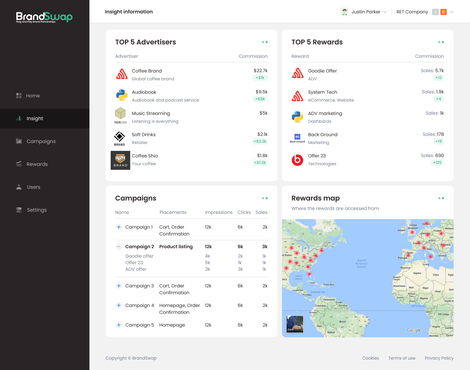Click the Home grid icon
This screenshot has width=470, height=370.
(x=19, y=96)
